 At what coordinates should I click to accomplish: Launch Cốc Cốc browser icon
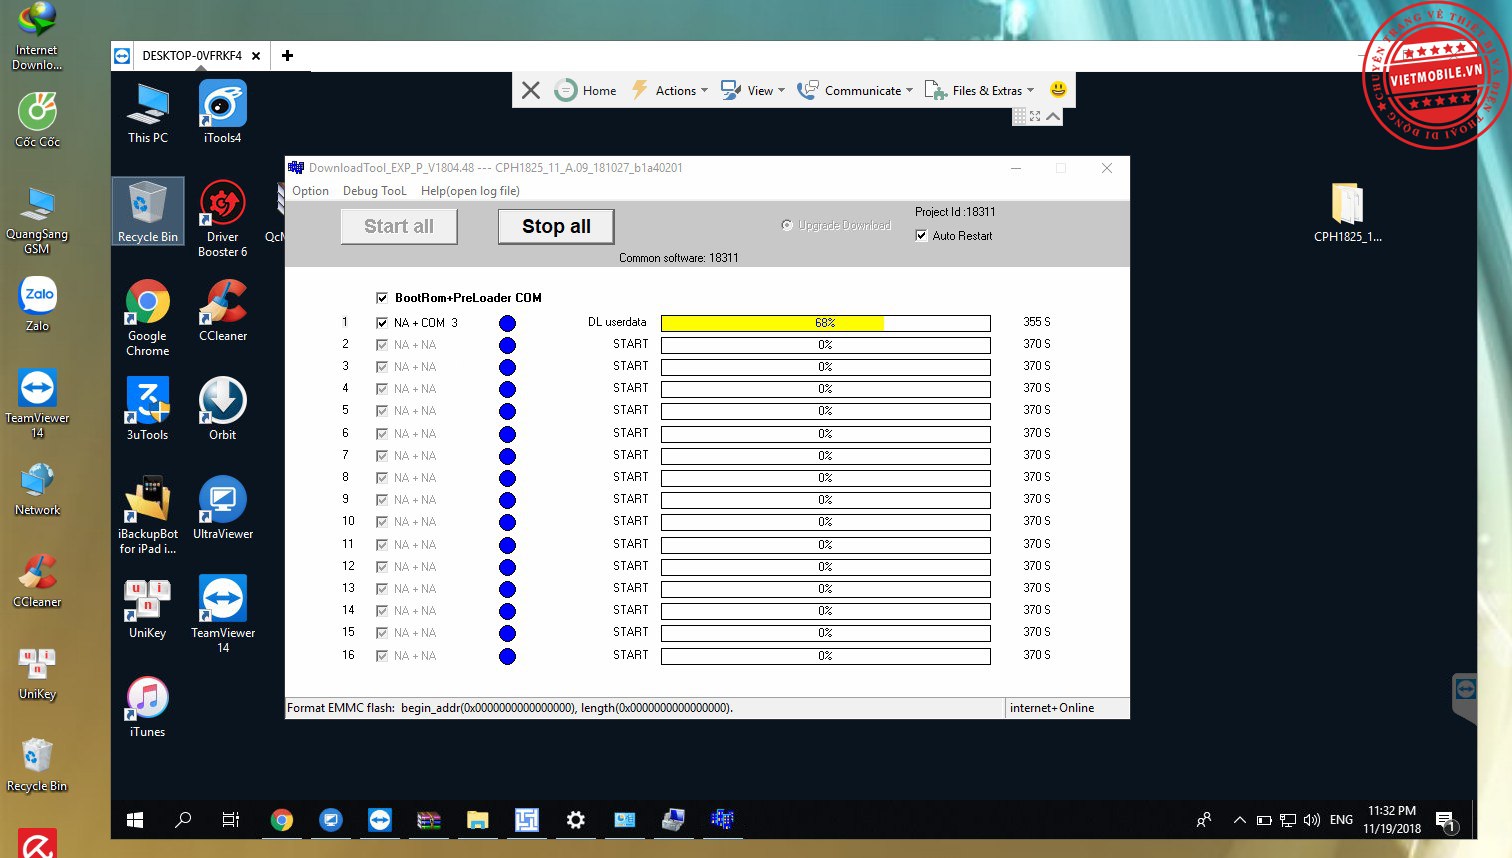tap(37, 119)
